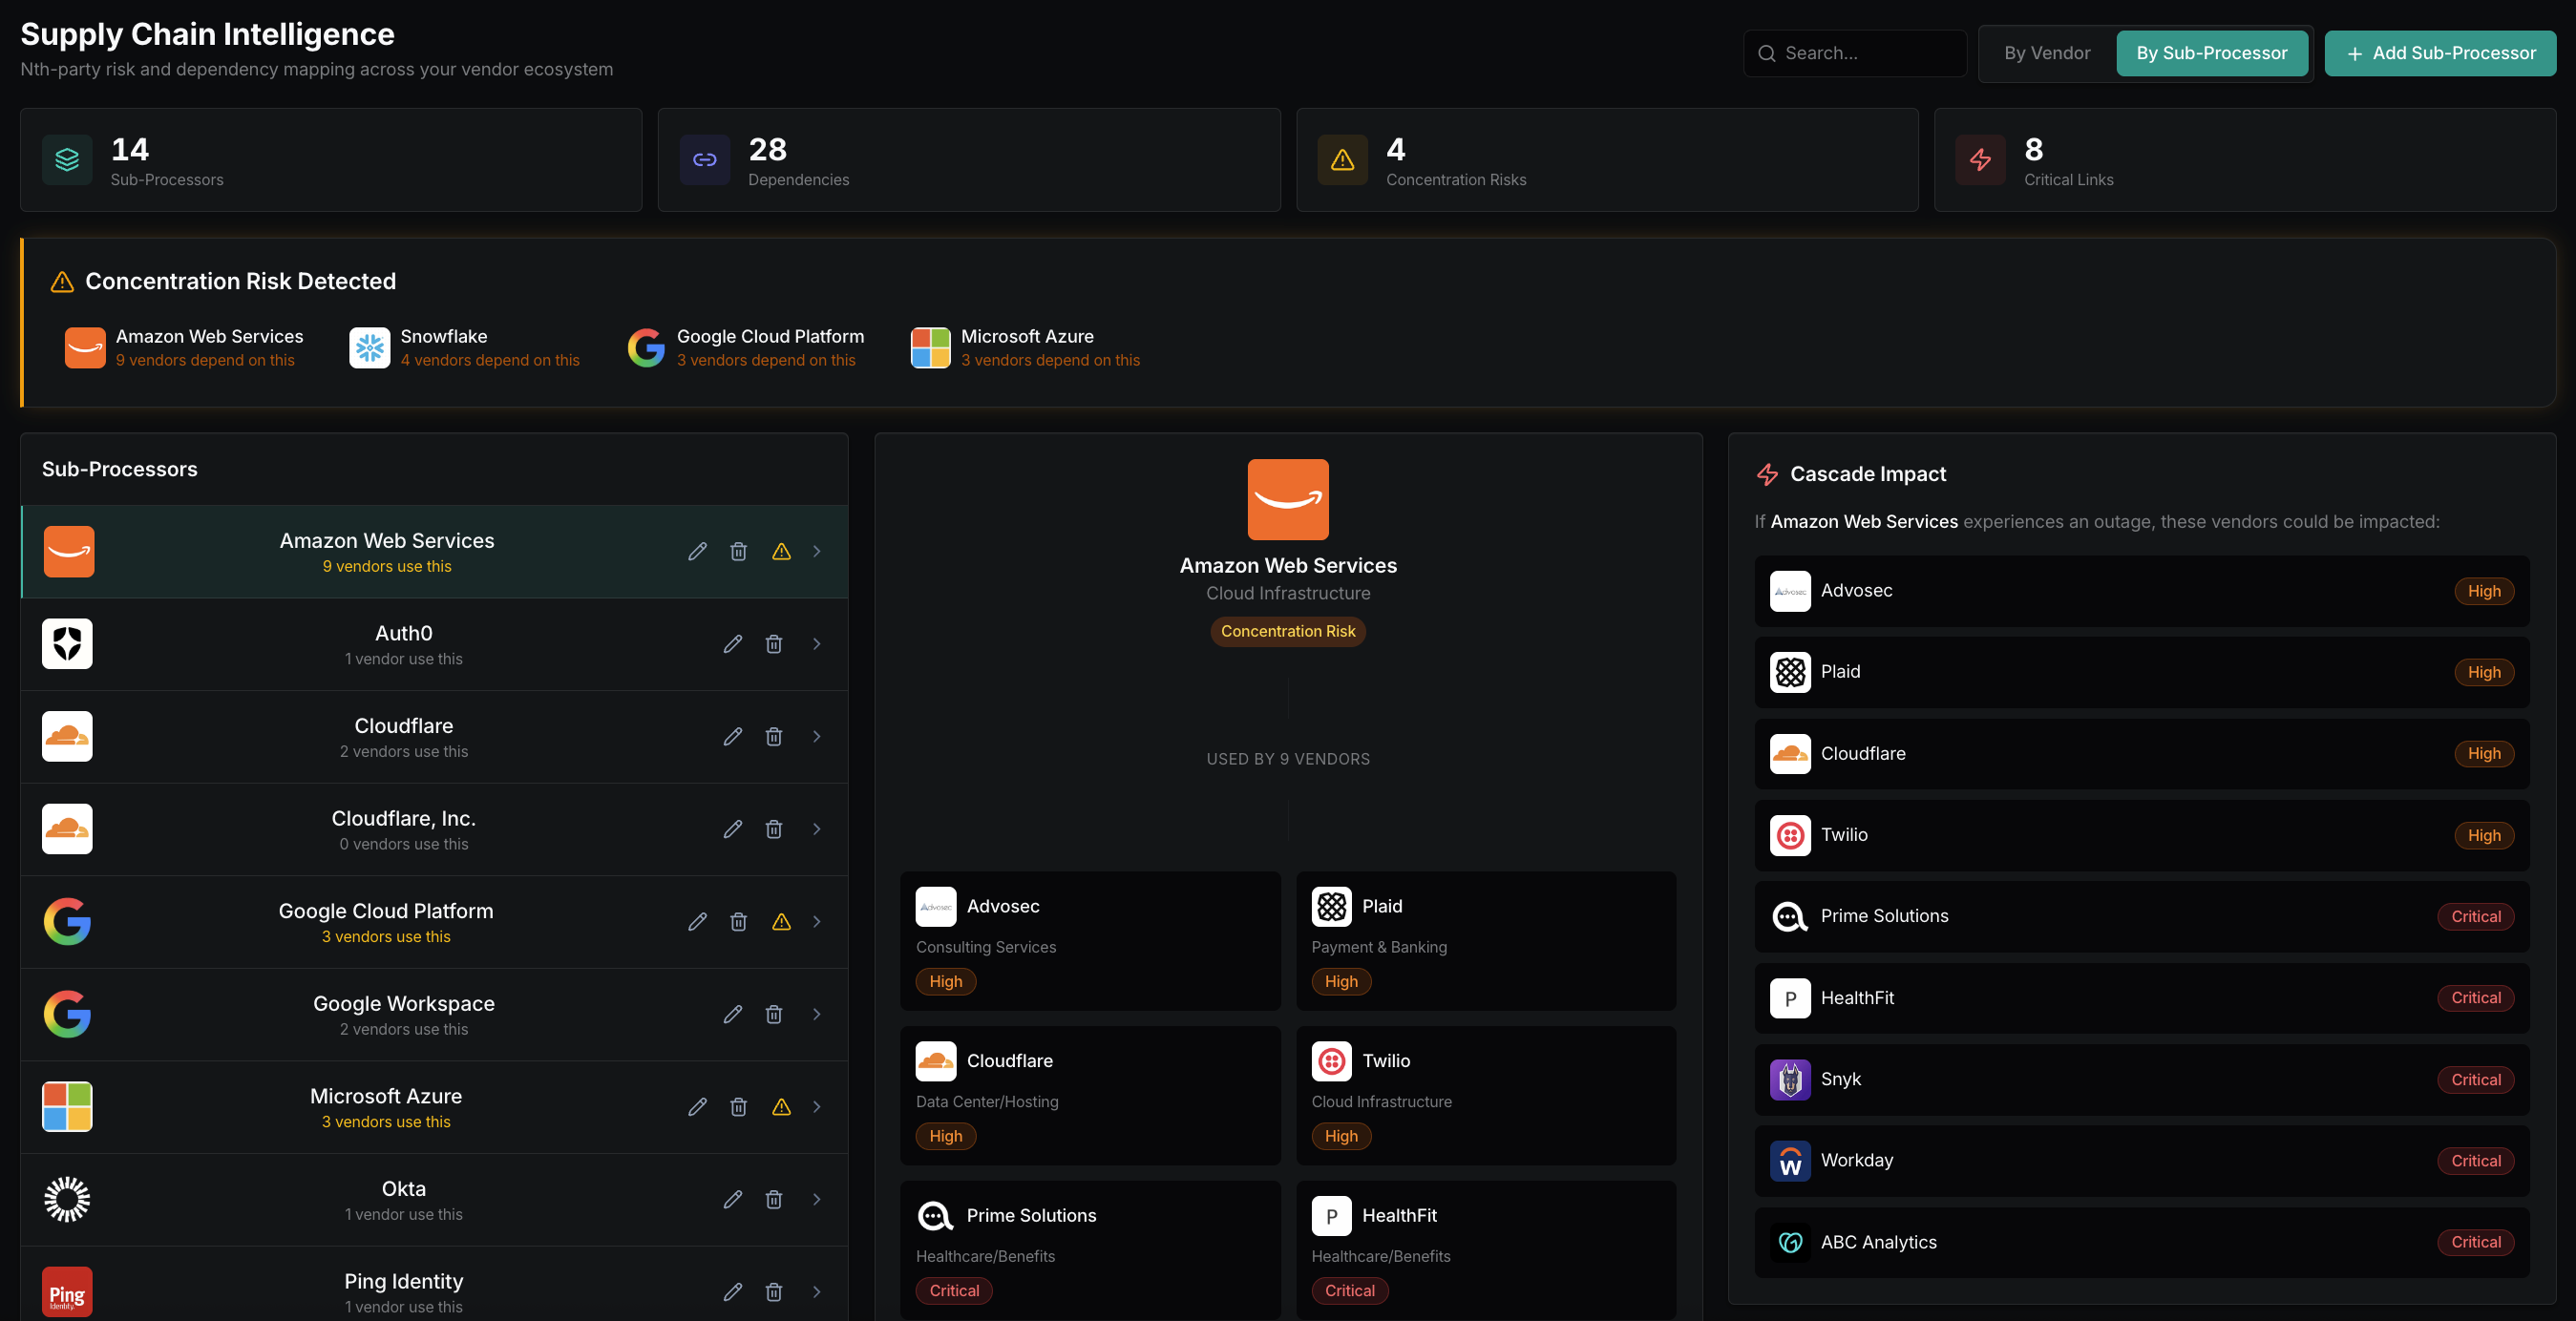Switch to By Vendor view
This screenshot has width=2576, height=1321.
(2047, 53)
